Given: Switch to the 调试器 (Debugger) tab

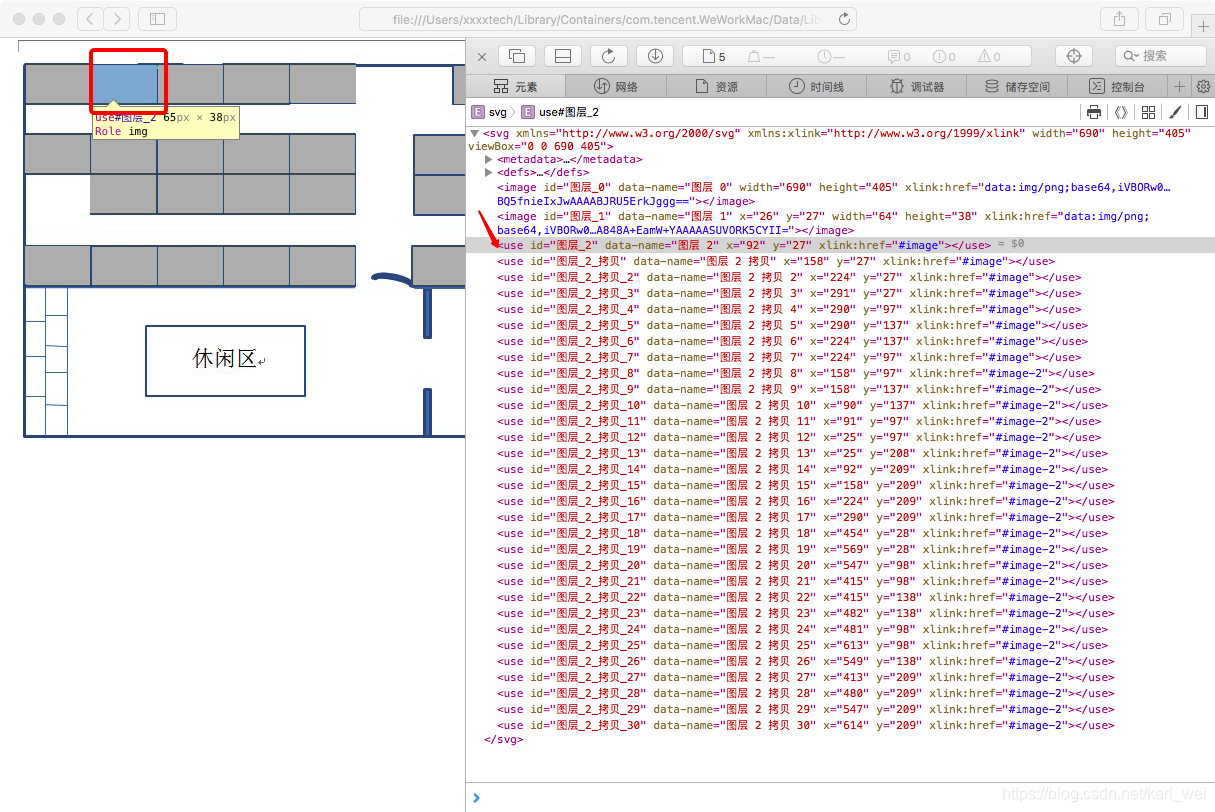Looking at the screenshot, I should [917, 86].
